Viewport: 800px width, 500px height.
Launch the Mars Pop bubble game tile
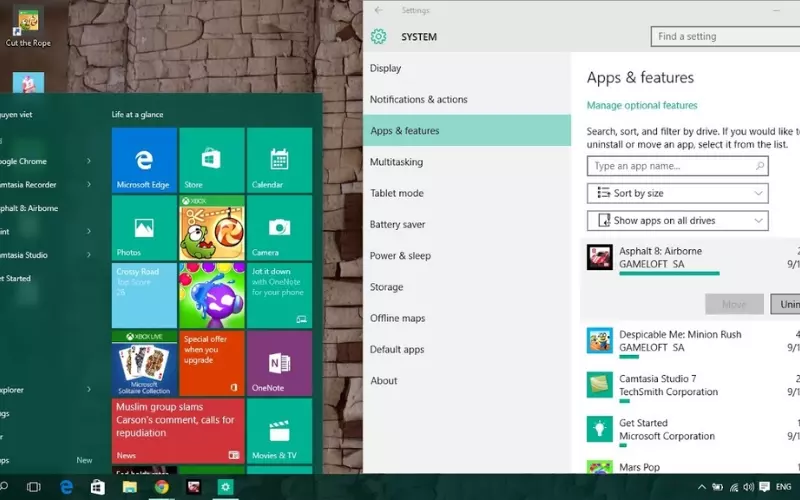pos(212,295)
